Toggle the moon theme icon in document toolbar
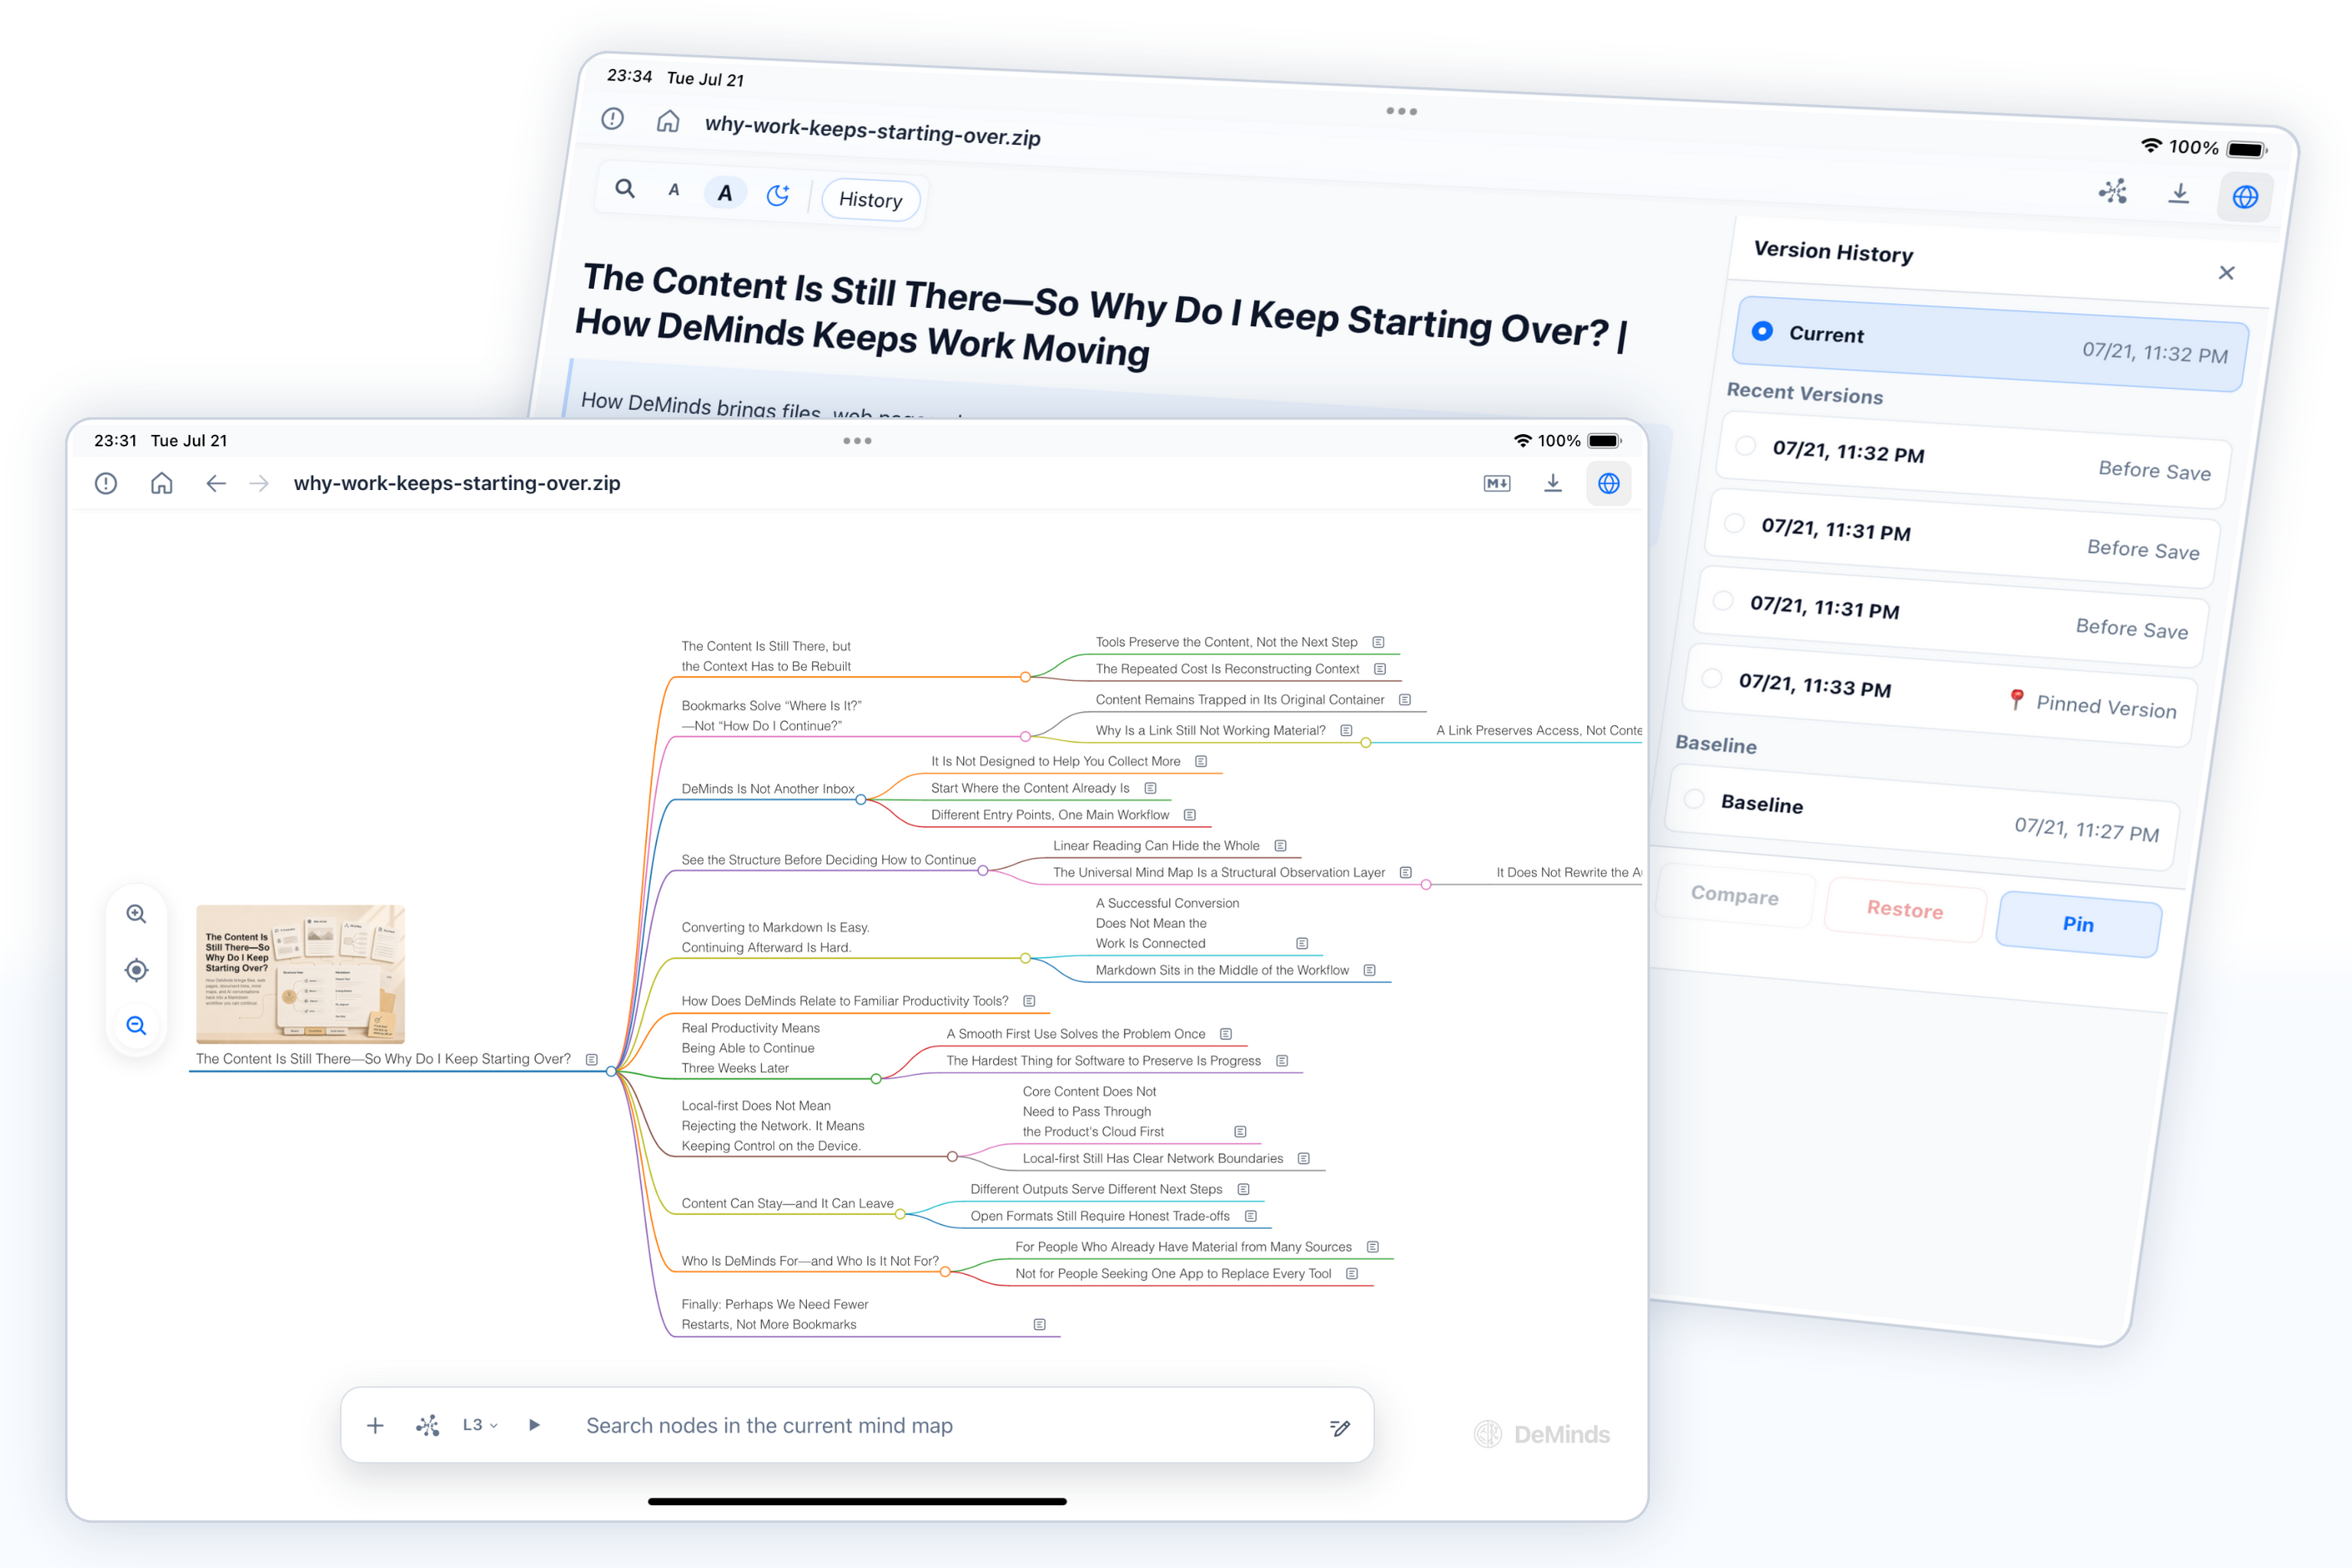This screenshot has width=2352, height=1568. 778,195
